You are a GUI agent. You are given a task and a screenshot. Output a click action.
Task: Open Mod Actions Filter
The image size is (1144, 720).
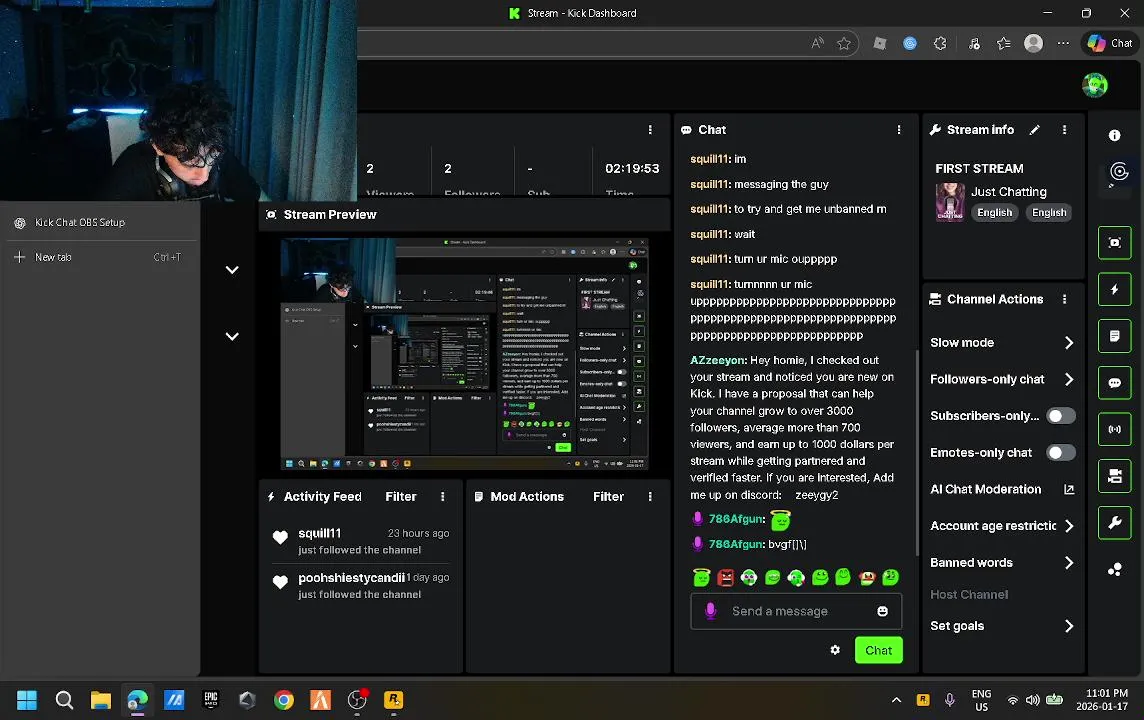(608, 497)
